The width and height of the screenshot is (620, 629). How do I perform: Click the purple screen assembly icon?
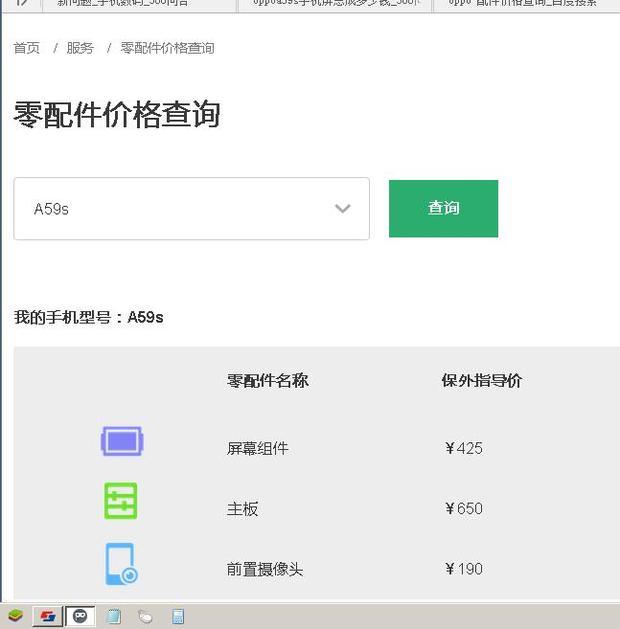122,441
